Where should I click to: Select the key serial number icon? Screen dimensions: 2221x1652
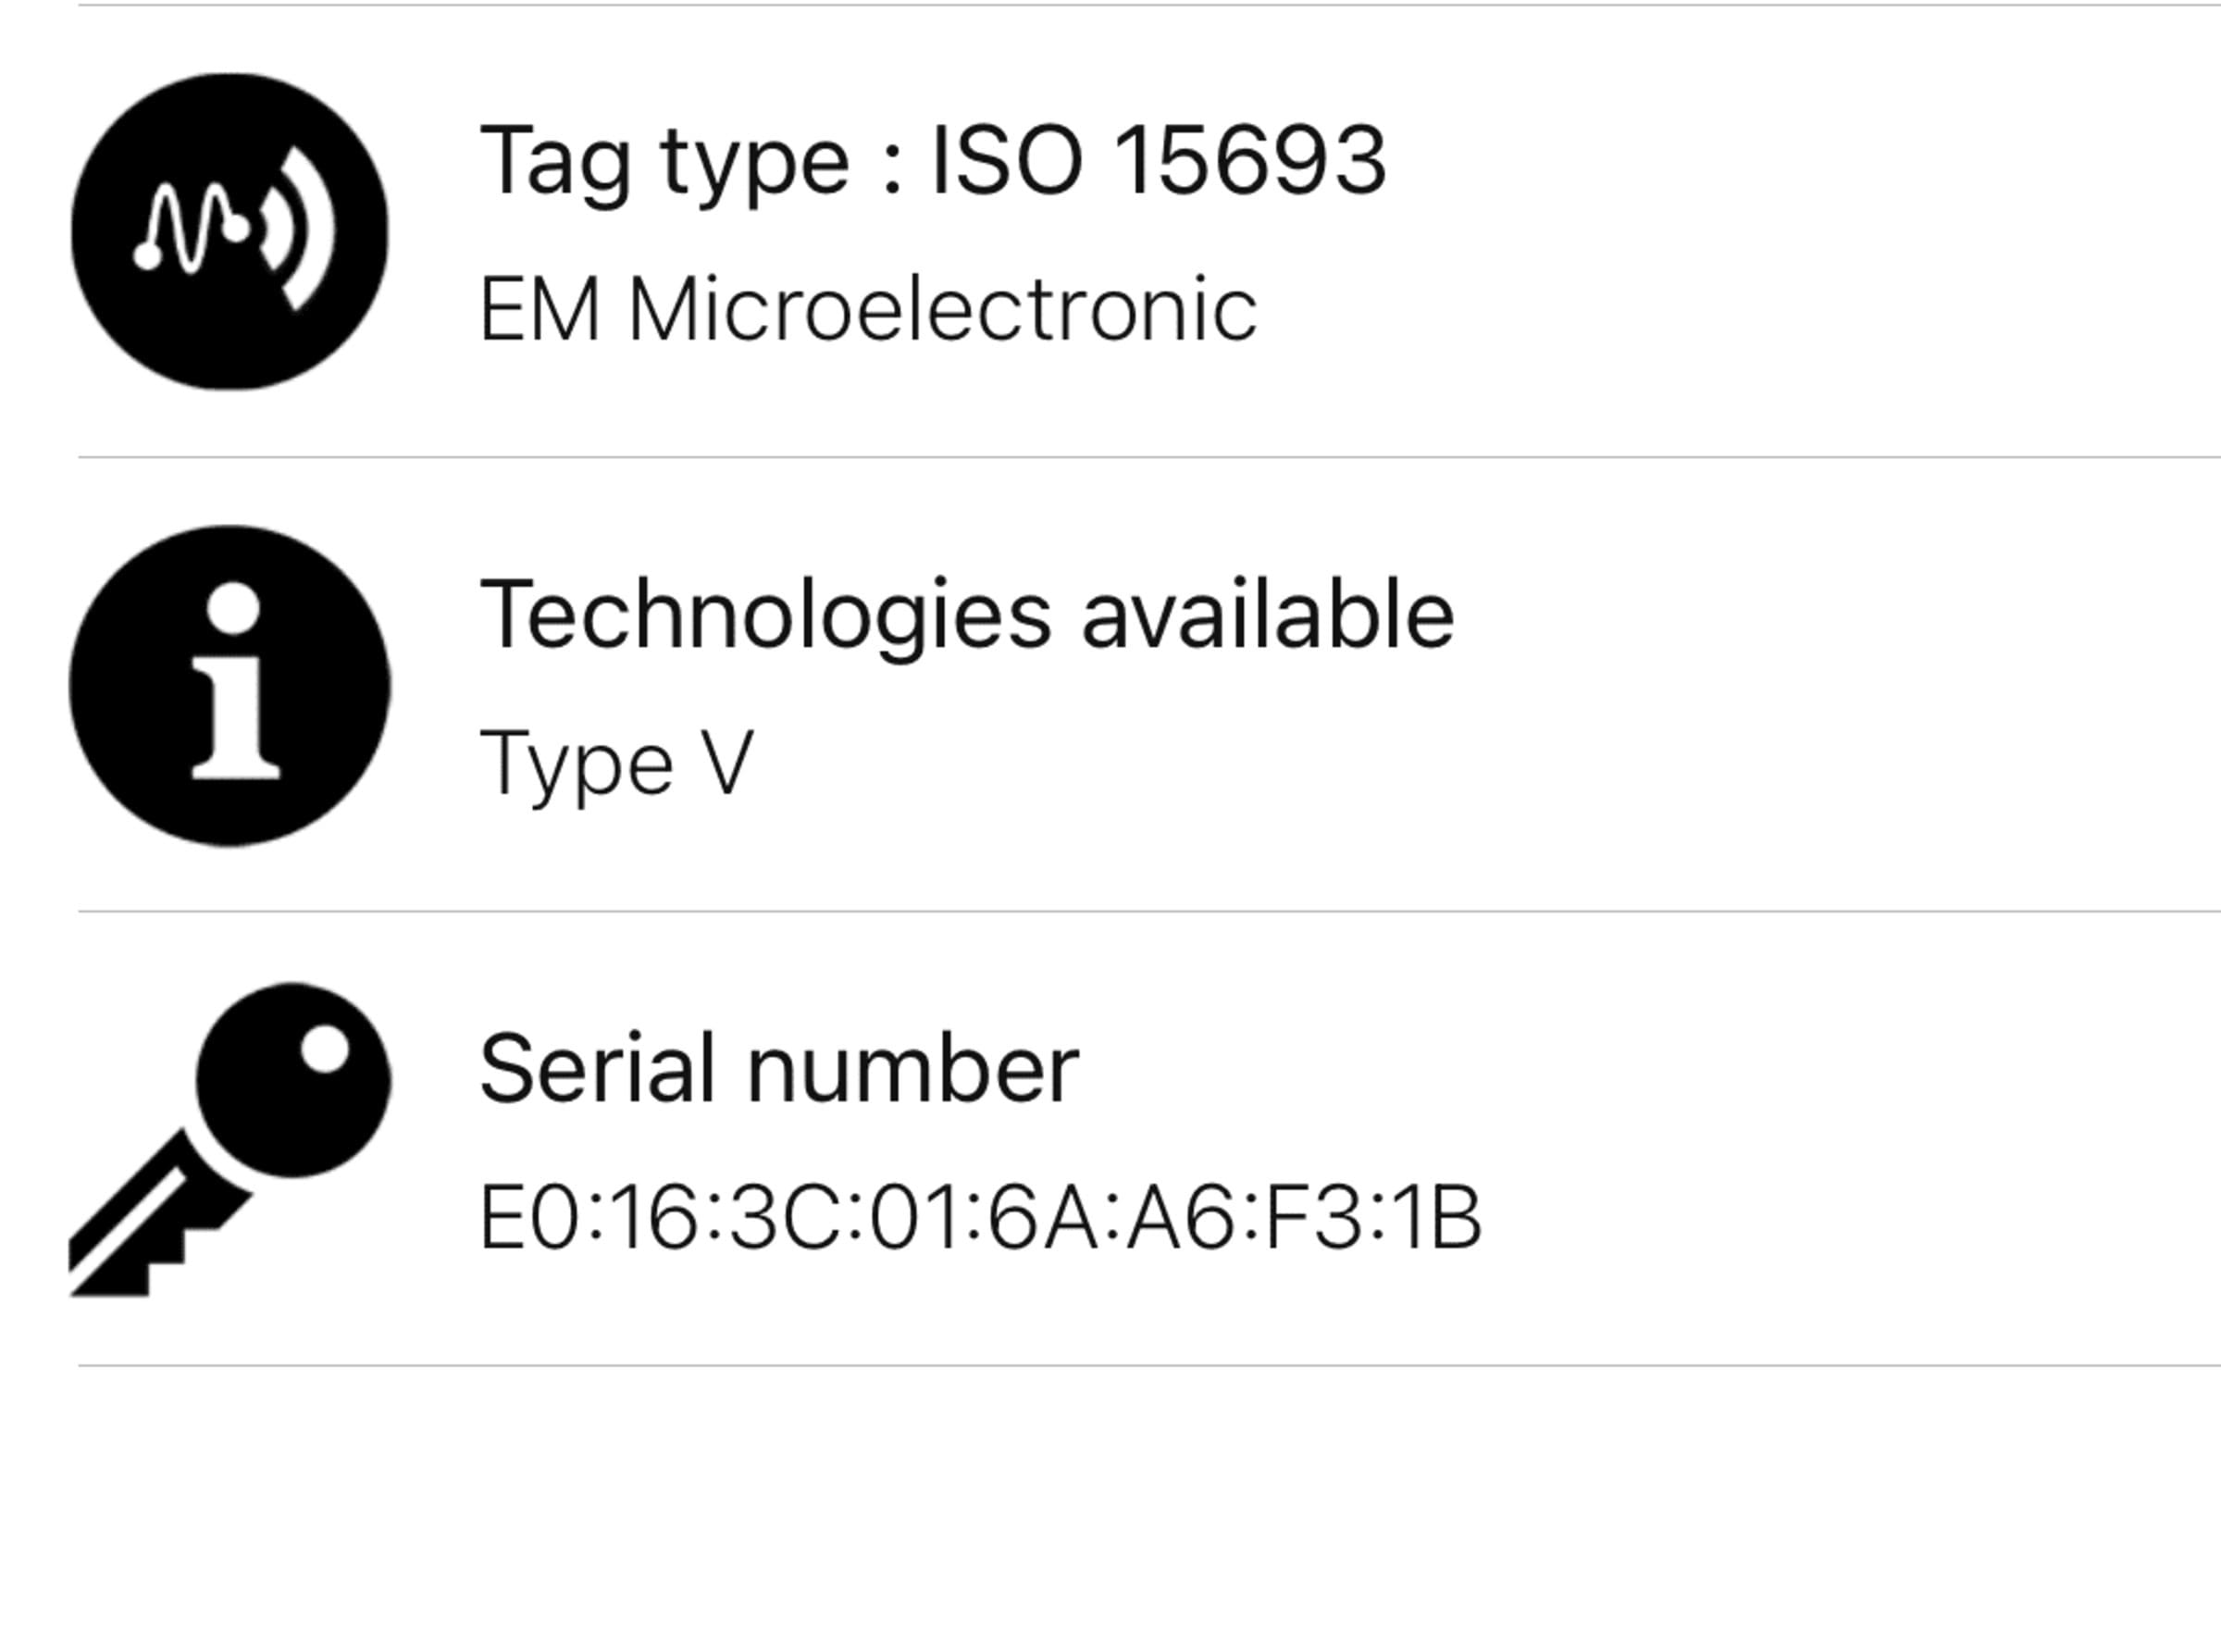[x=230, y=1140]
